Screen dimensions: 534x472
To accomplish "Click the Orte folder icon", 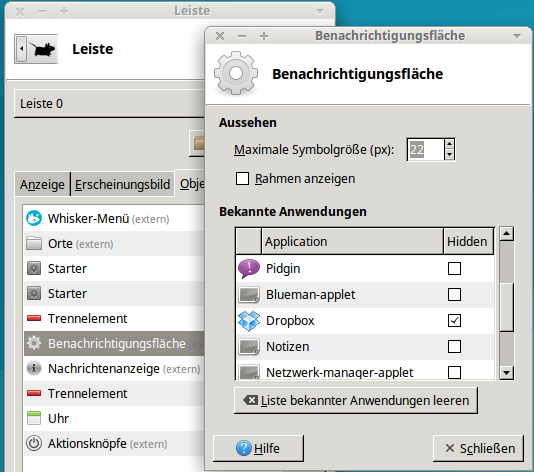I will pyautogui.click(x=34, y=243).
